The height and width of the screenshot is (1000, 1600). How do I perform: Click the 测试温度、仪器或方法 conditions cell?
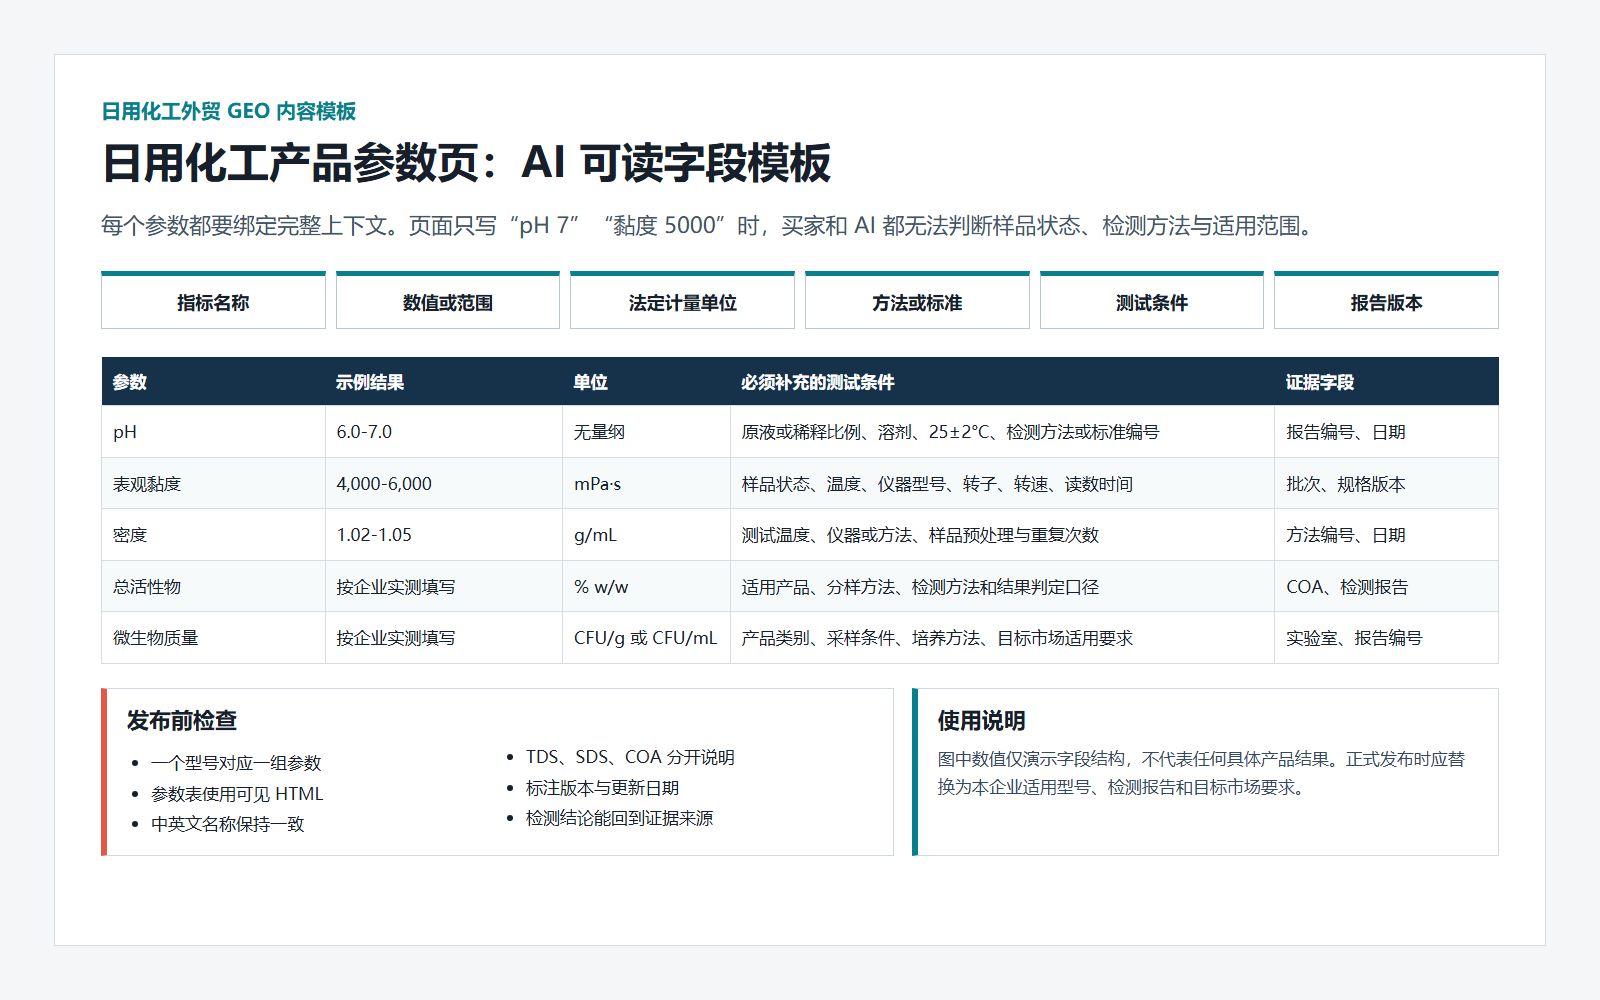1002,535
